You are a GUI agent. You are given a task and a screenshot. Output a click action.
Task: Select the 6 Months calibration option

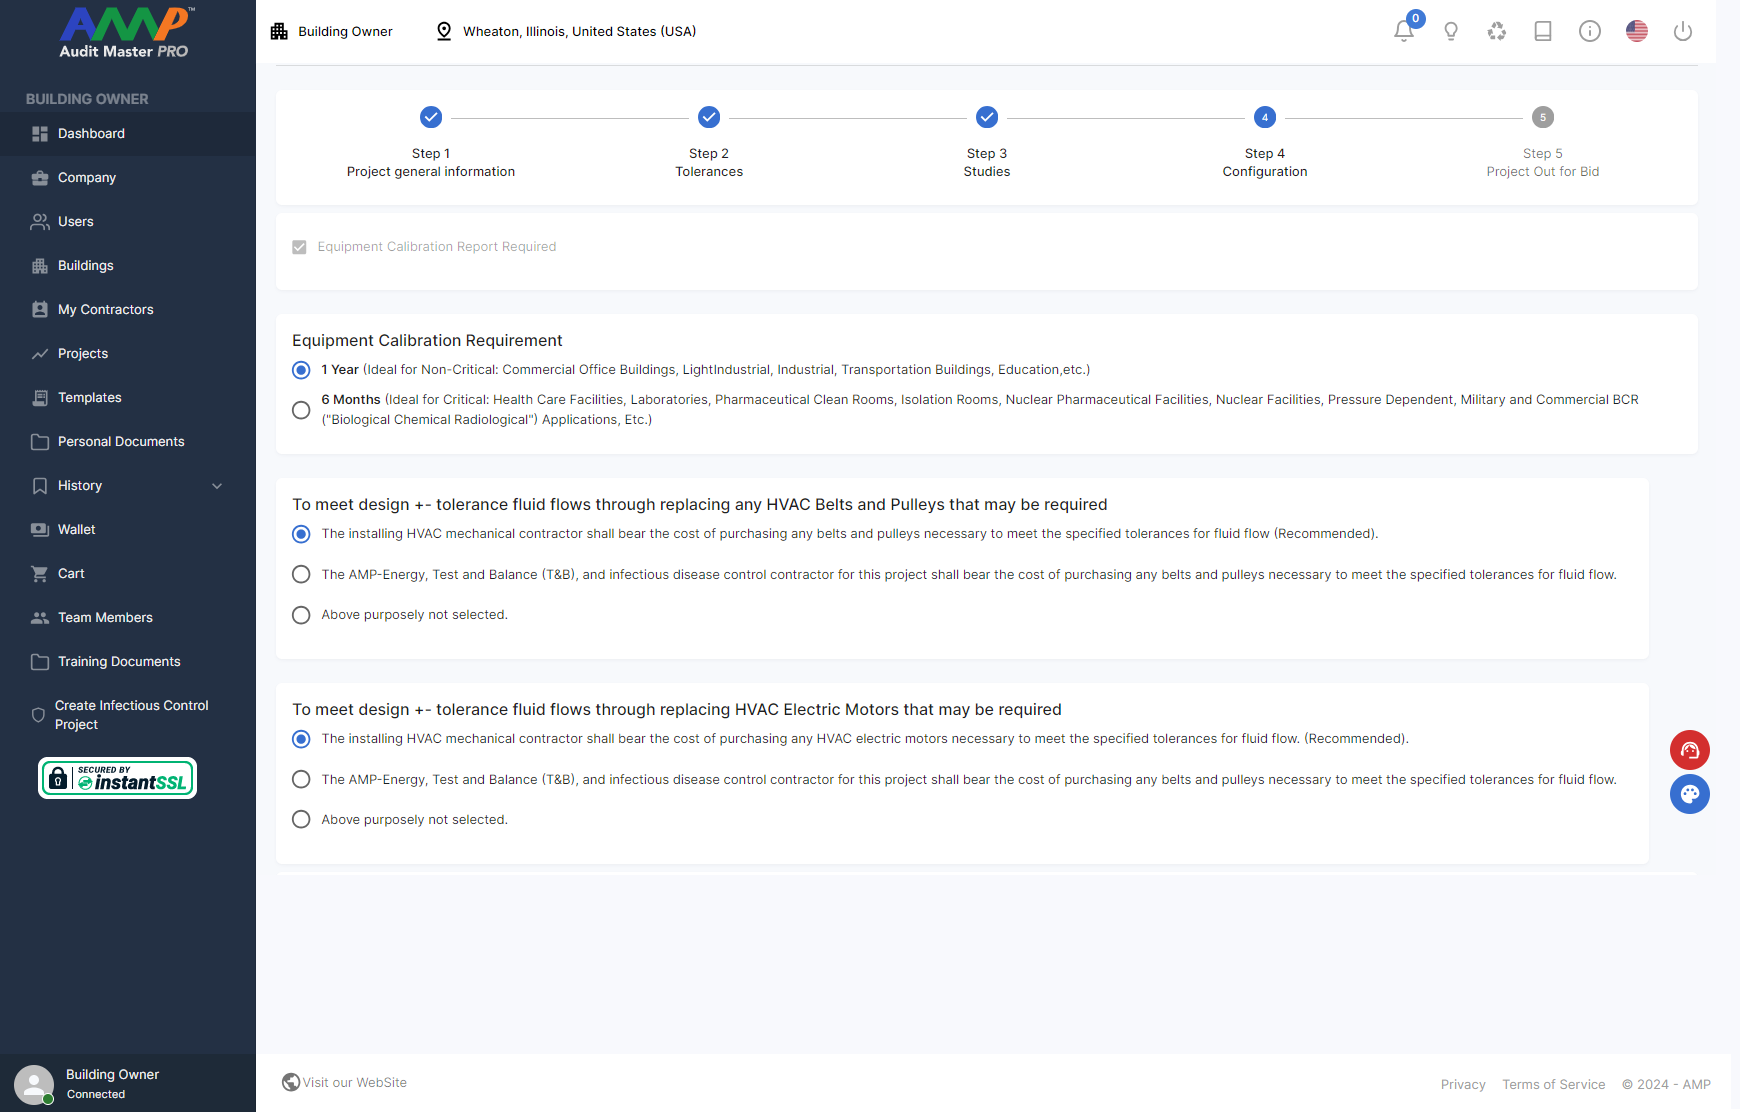[301, 410]
